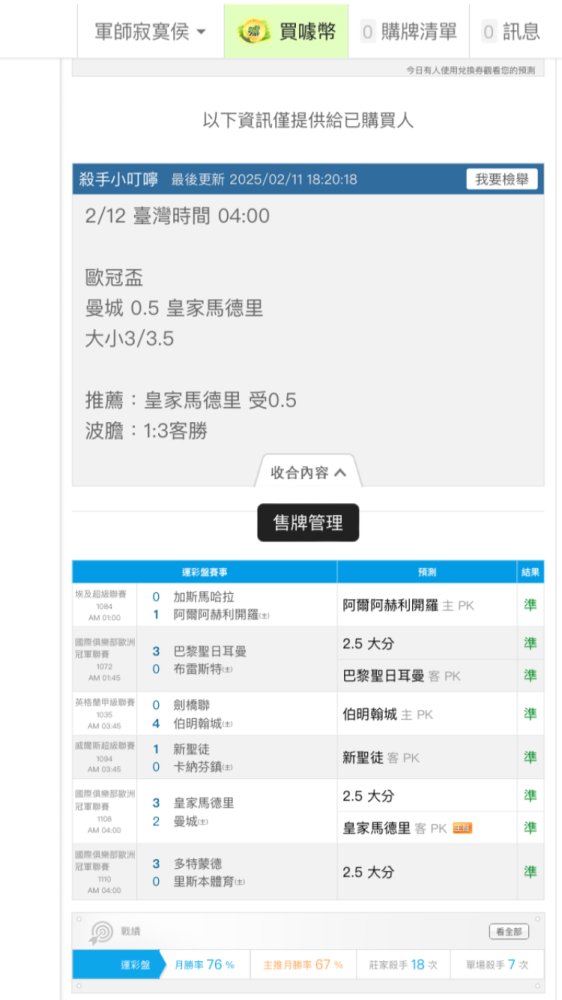This screenshot has width=562, height=1000.
Task: Open the 軍師寂寞侯 account dropdown
Action: click(151, 31)
